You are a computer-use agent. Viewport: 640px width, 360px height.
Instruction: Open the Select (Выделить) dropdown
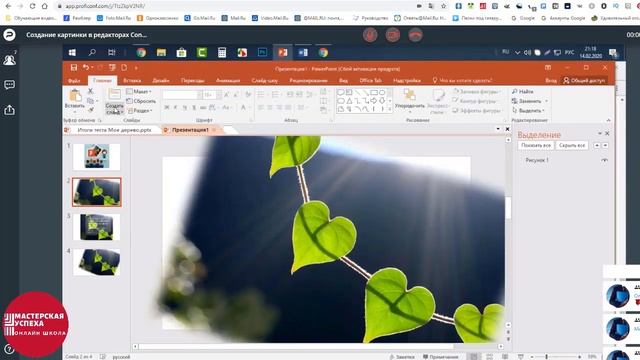click(x=529, y=111)
